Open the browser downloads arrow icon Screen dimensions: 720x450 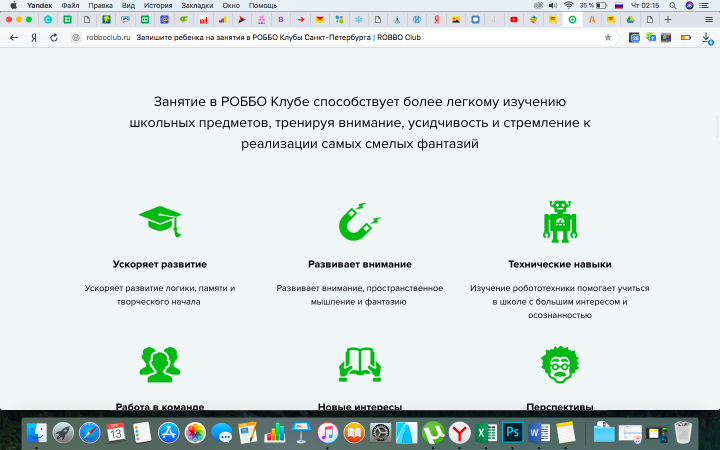(707, 38)
